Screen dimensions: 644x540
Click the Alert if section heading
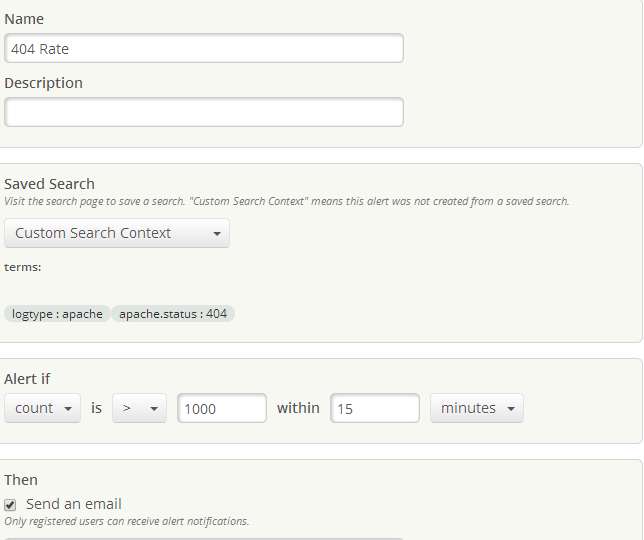(27, 379)
